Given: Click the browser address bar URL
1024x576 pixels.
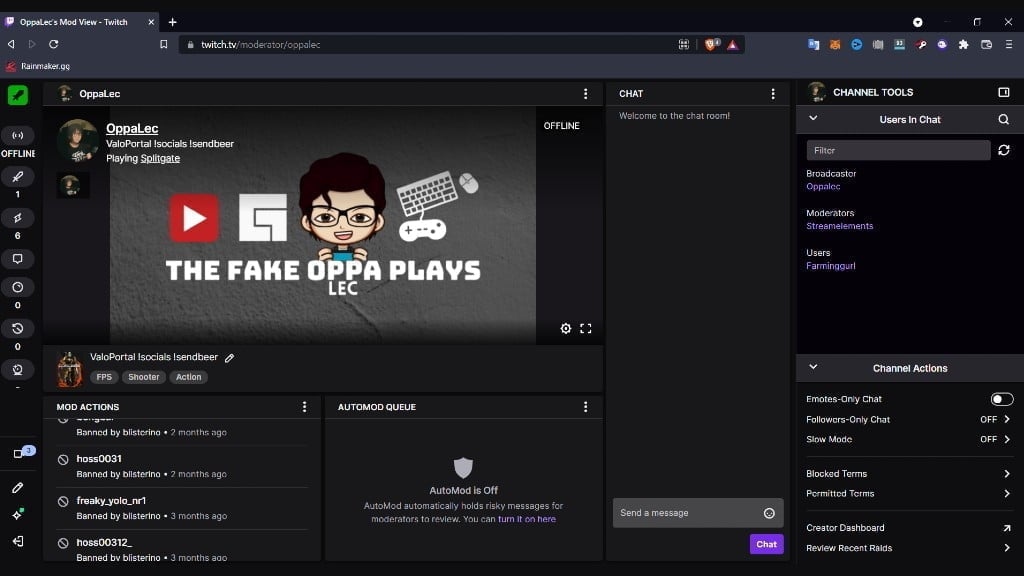Looking at the screenshot, I should pyautogui.click(x=261, y=45).
